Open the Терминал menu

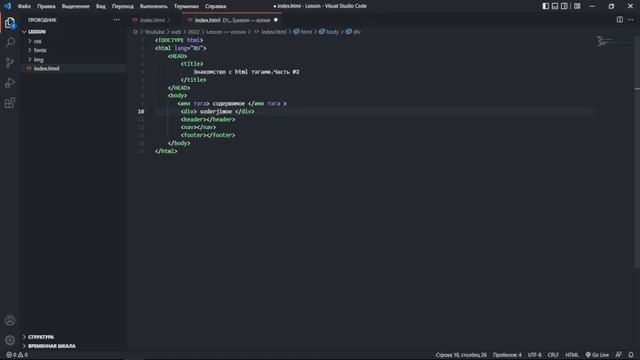click(x=186, y=6)
